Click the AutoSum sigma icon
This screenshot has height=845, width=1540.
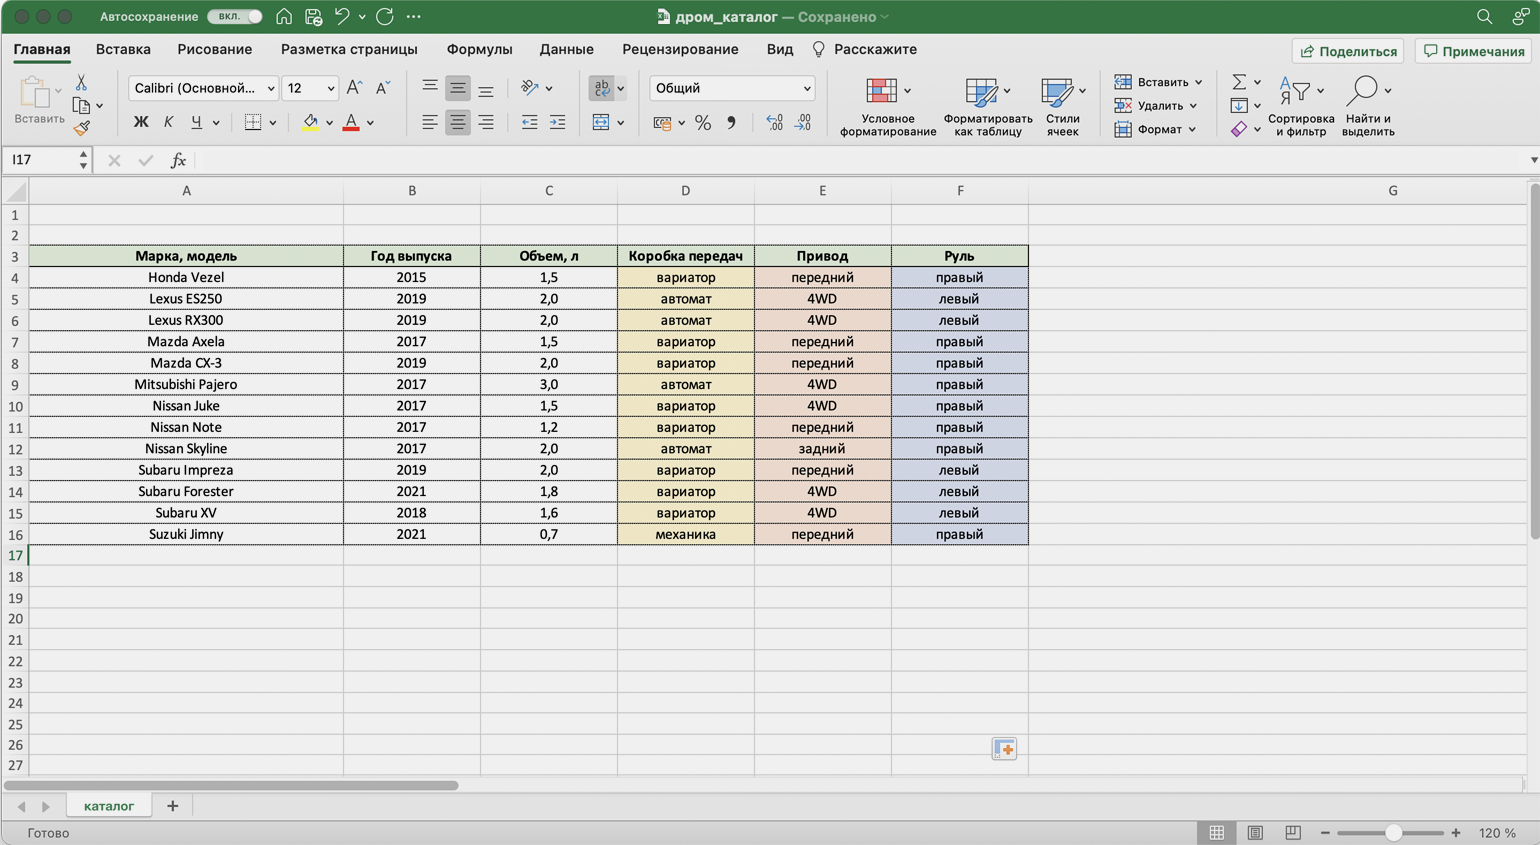click(x=1238, y=82)
